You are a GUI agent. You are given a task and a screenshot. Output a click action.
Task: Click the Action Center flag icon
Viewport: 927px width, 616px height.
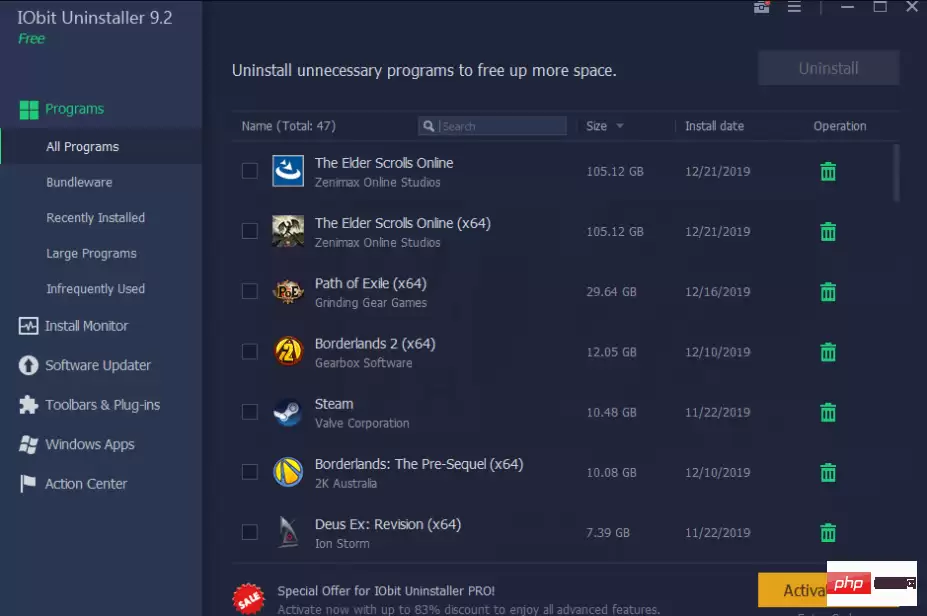click(28, 484)
